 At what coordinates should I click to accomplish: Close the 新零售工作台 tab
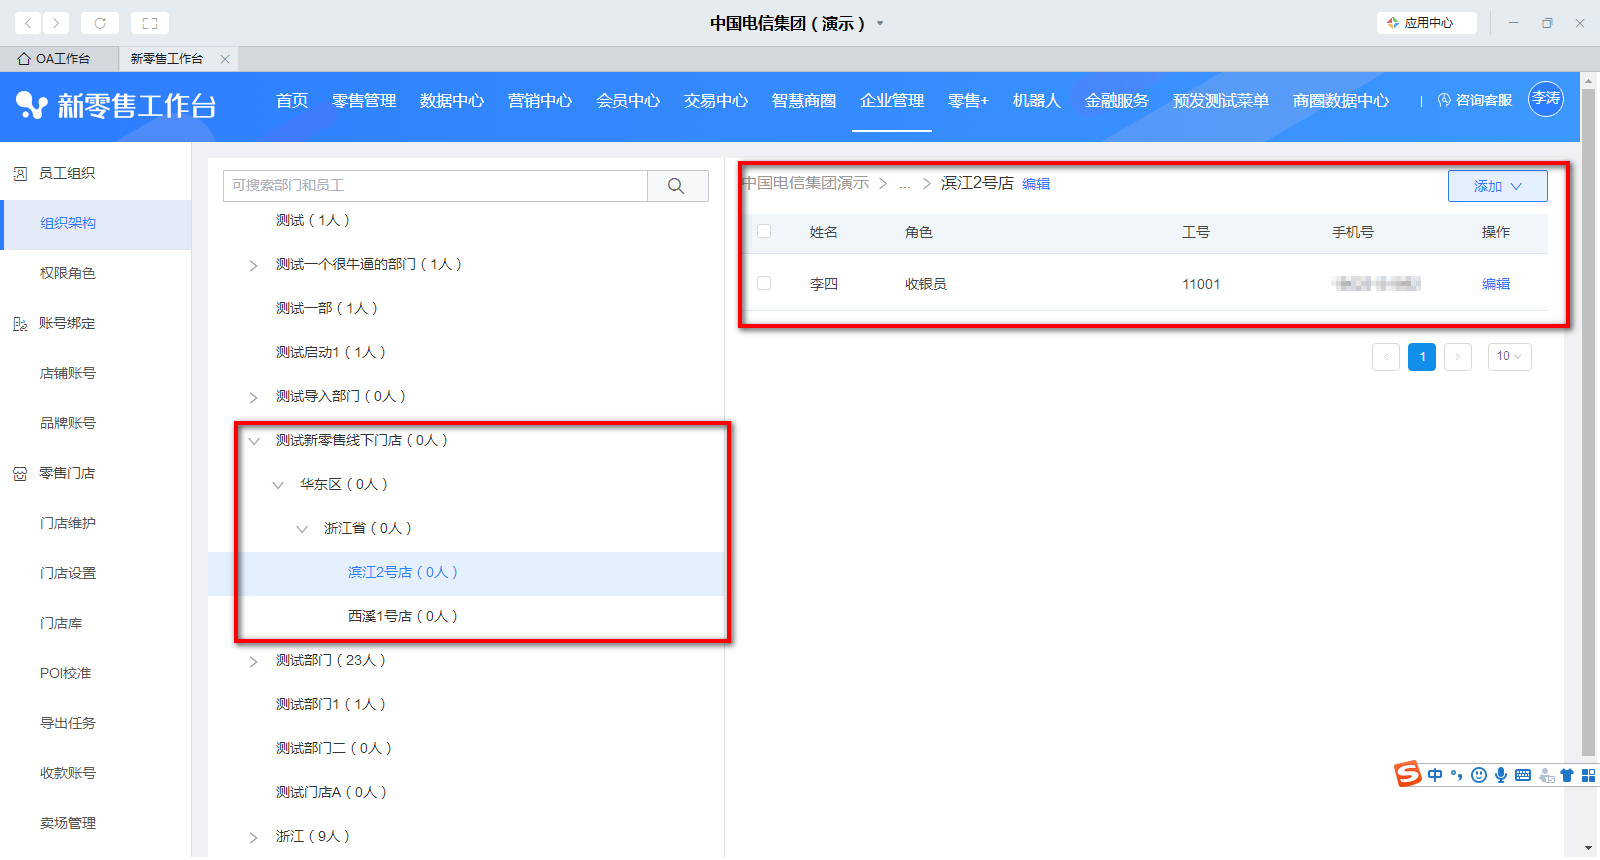[225, 59]
